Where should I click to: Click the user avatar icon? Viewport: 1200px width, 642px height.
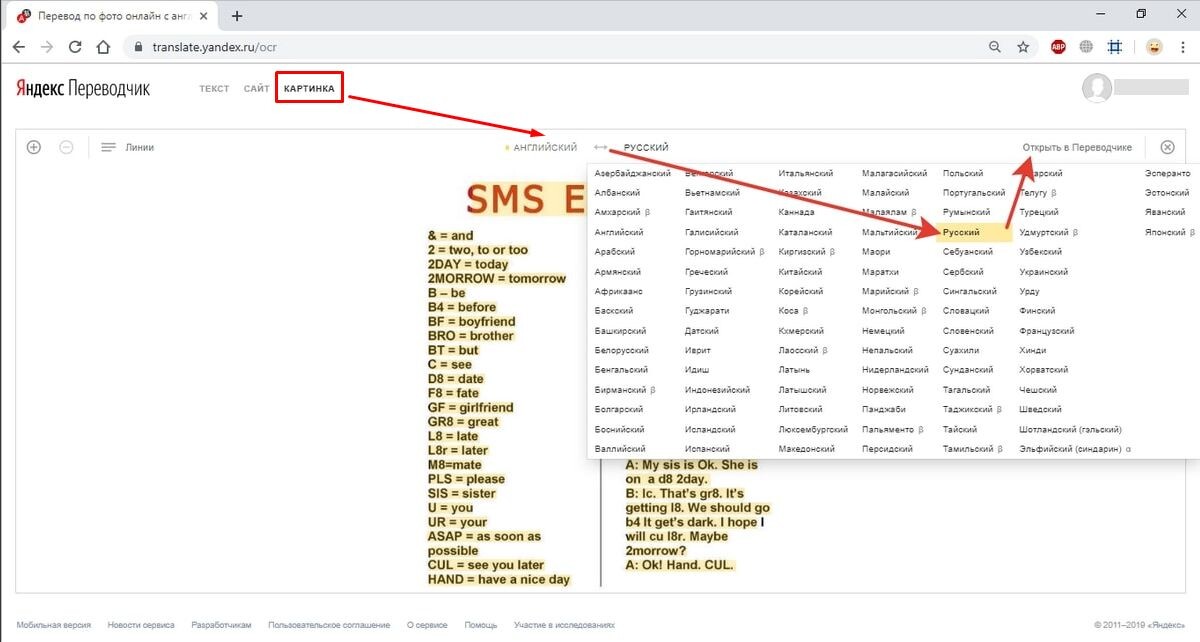click(x=1097, y=88)
